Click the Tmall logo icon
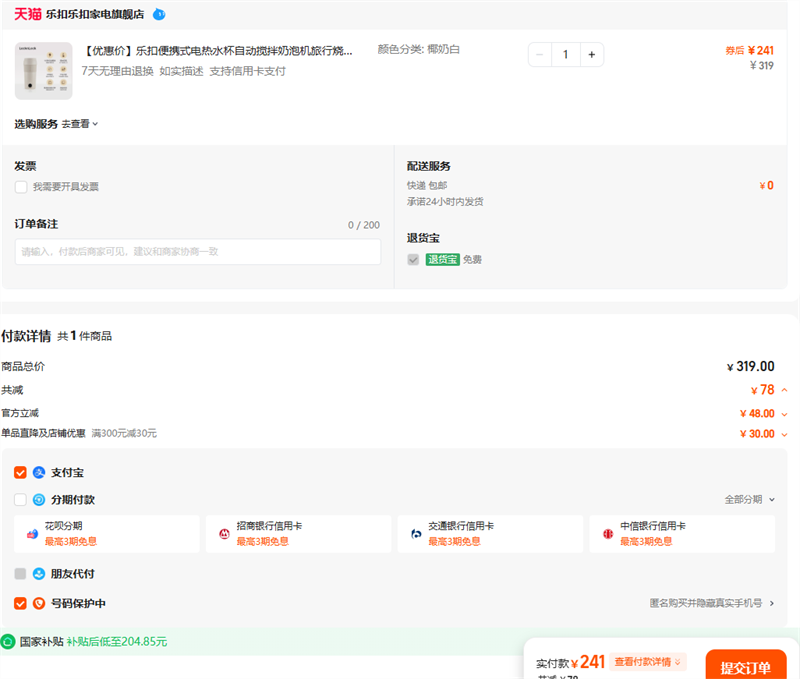Viewport: 800px width, 679px height. [x=28, y=14]
